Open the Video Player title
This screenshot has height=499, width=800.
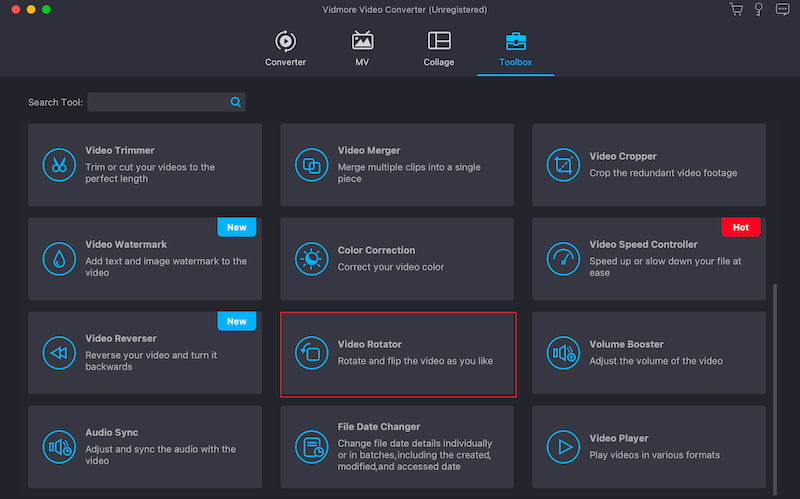pyautogui.click(x=619, y=438)
